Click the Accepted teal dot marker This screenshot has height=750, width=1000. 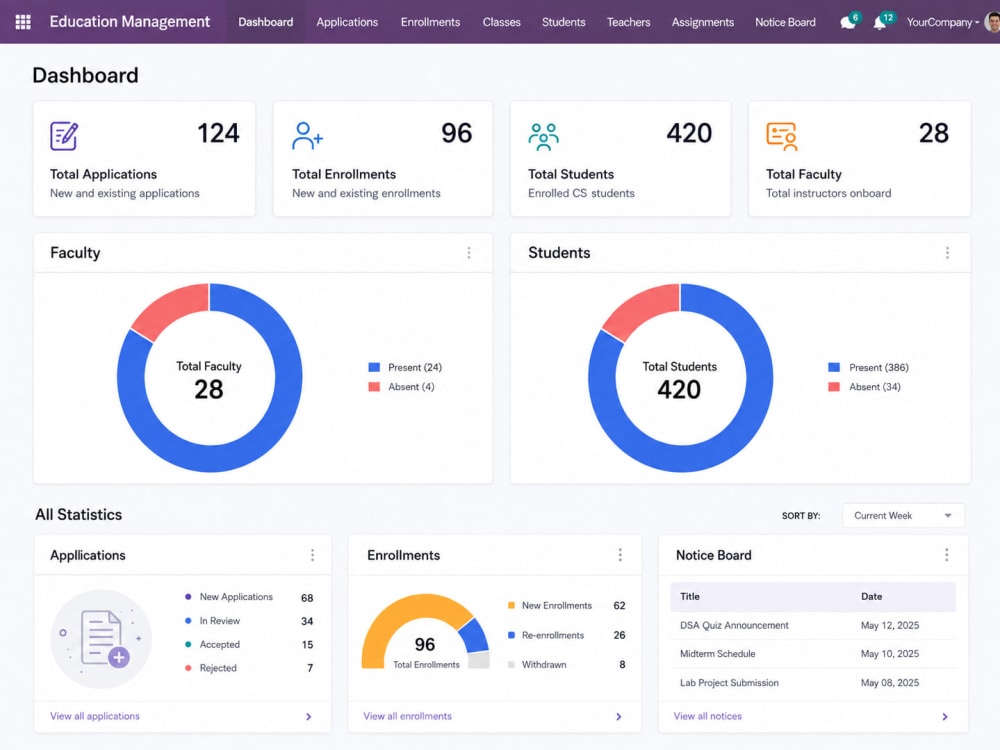tap(188, 644)
